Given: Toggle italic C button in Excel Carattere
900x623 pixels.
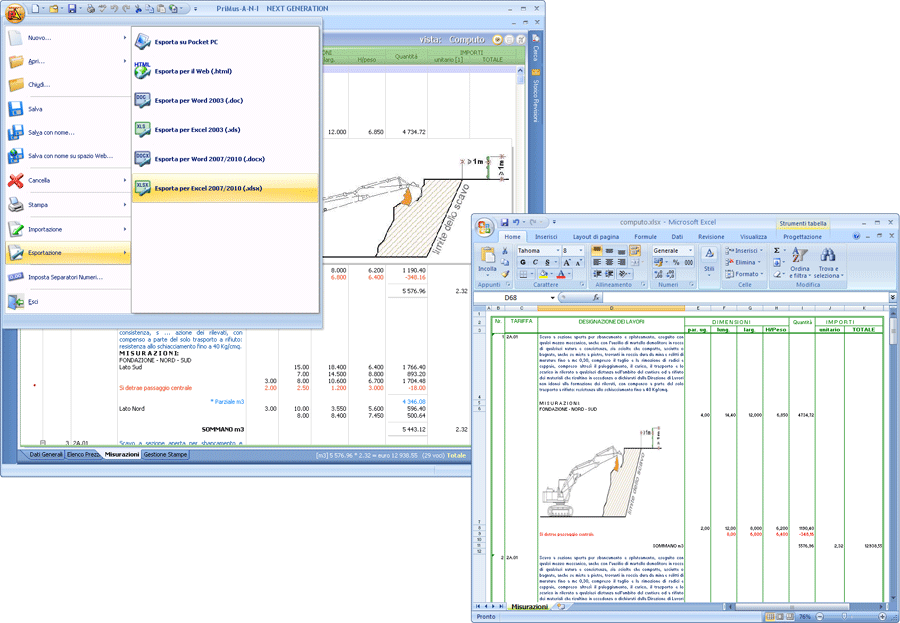Looking at the screenshot, I should [x=535, y=262].
